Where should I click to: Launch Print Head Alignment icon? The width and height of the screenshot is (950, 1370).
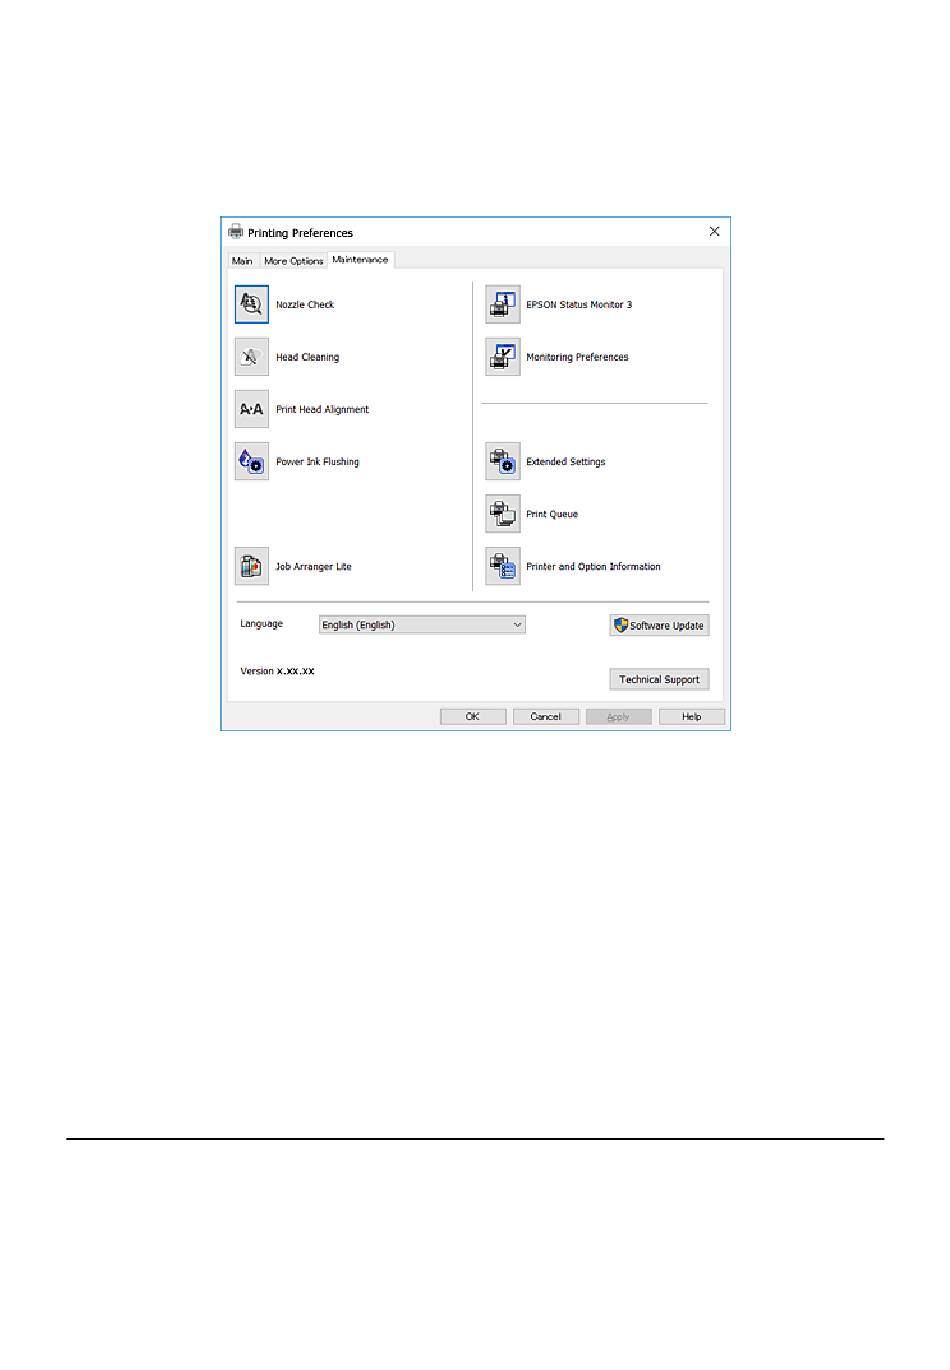(x=252, y=409)
